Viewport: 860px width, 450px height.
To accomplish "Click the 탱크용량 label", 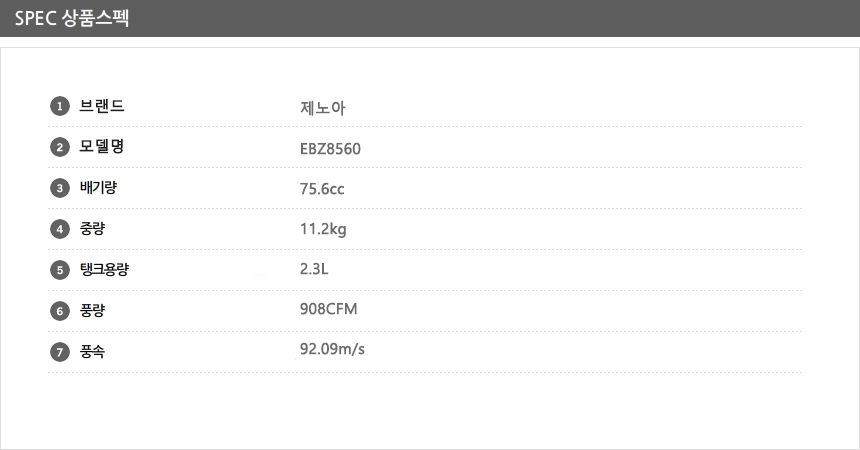I will coord(104,270).
